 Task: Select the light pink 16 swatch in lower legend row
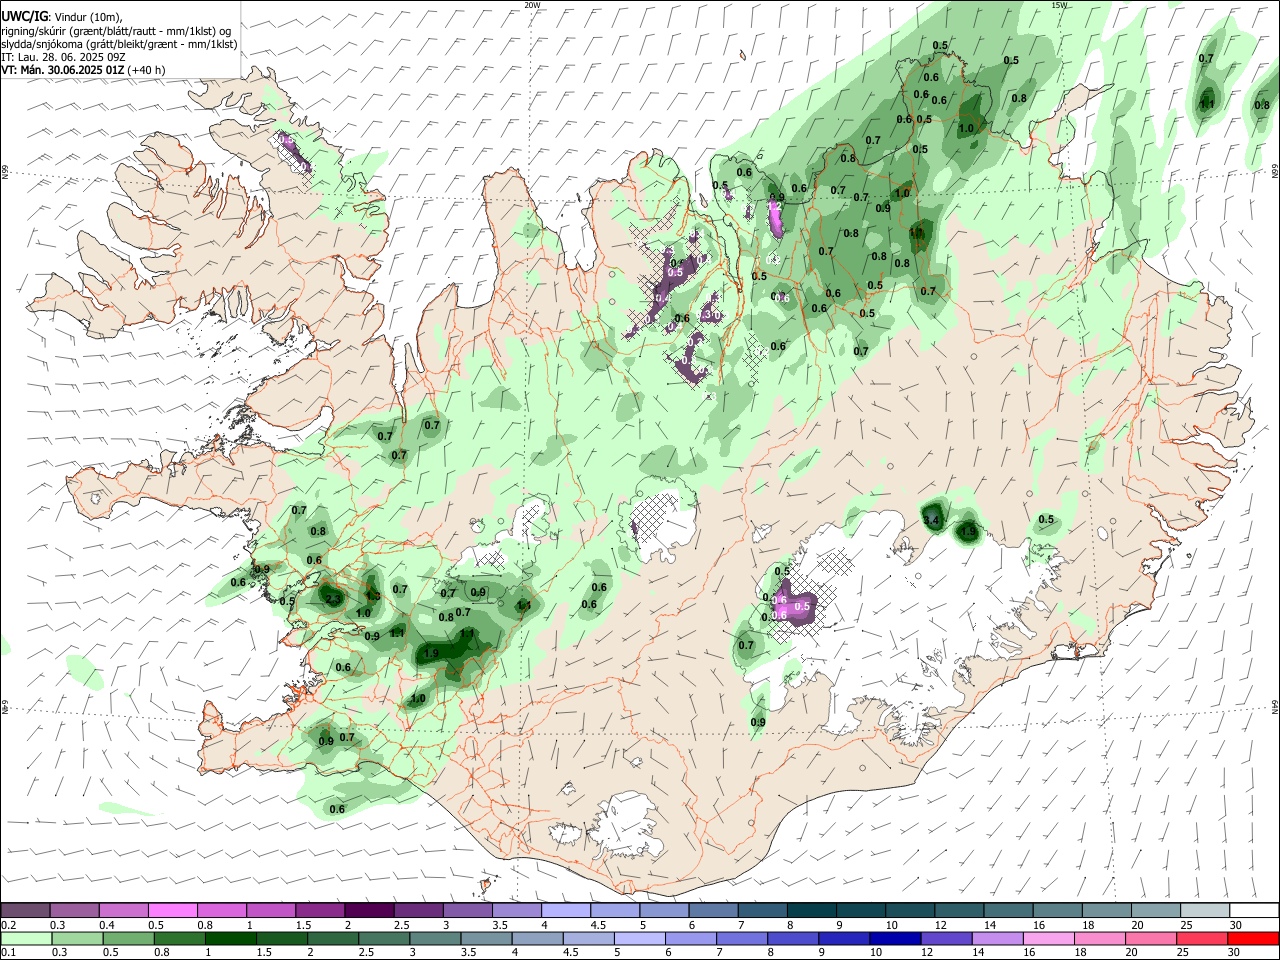click(x=1049, y=938)
